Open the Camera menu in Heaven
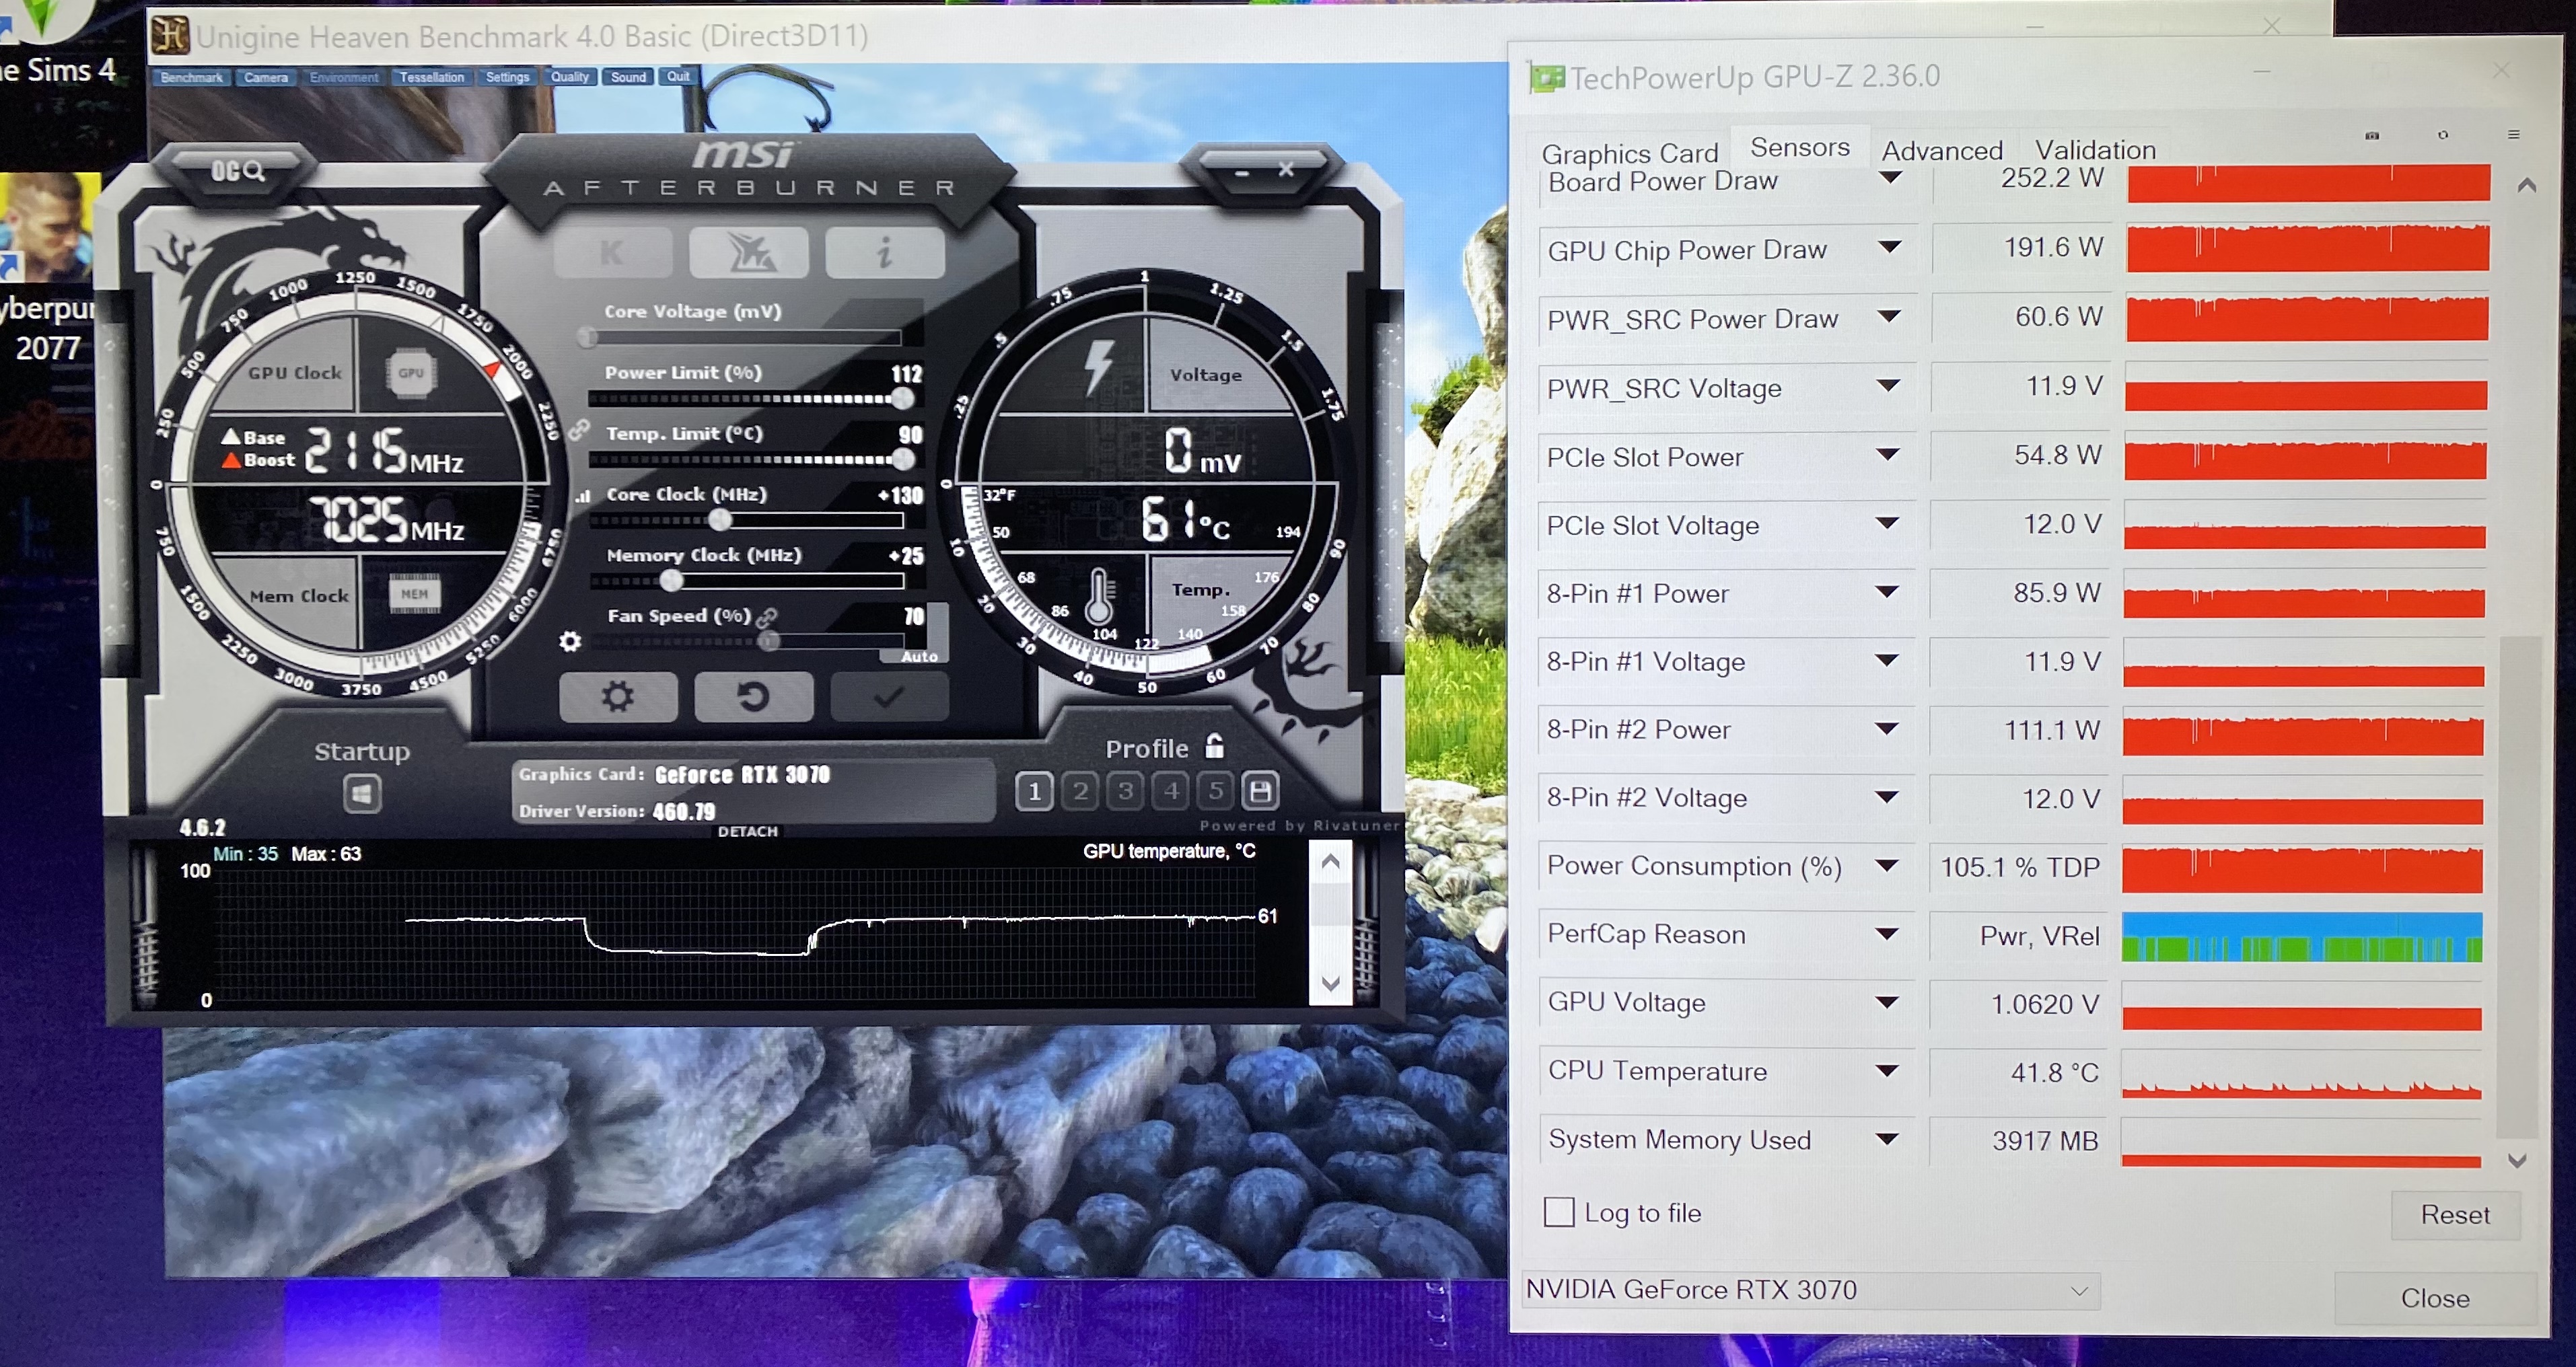 point(266,77)
